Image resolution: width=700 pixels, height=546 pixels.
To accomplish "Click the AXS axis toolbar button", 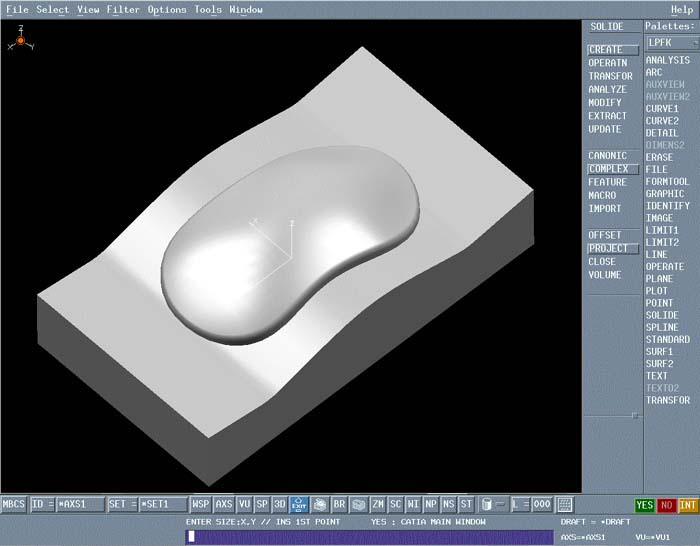I will [224, 505].
